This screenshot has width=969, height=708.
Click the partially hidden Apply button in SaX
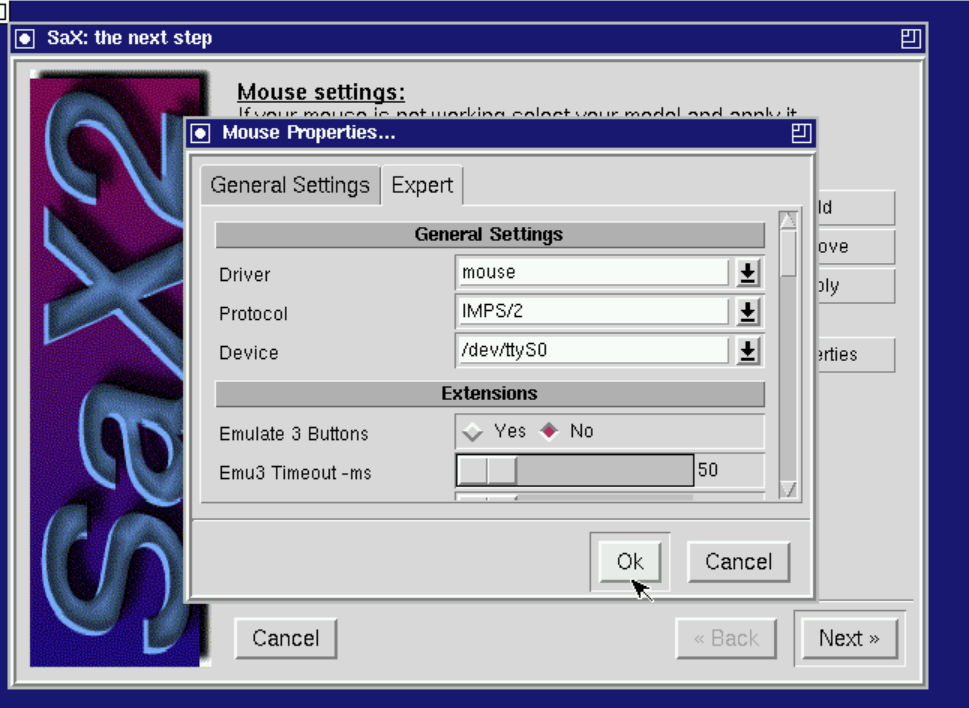856,286
